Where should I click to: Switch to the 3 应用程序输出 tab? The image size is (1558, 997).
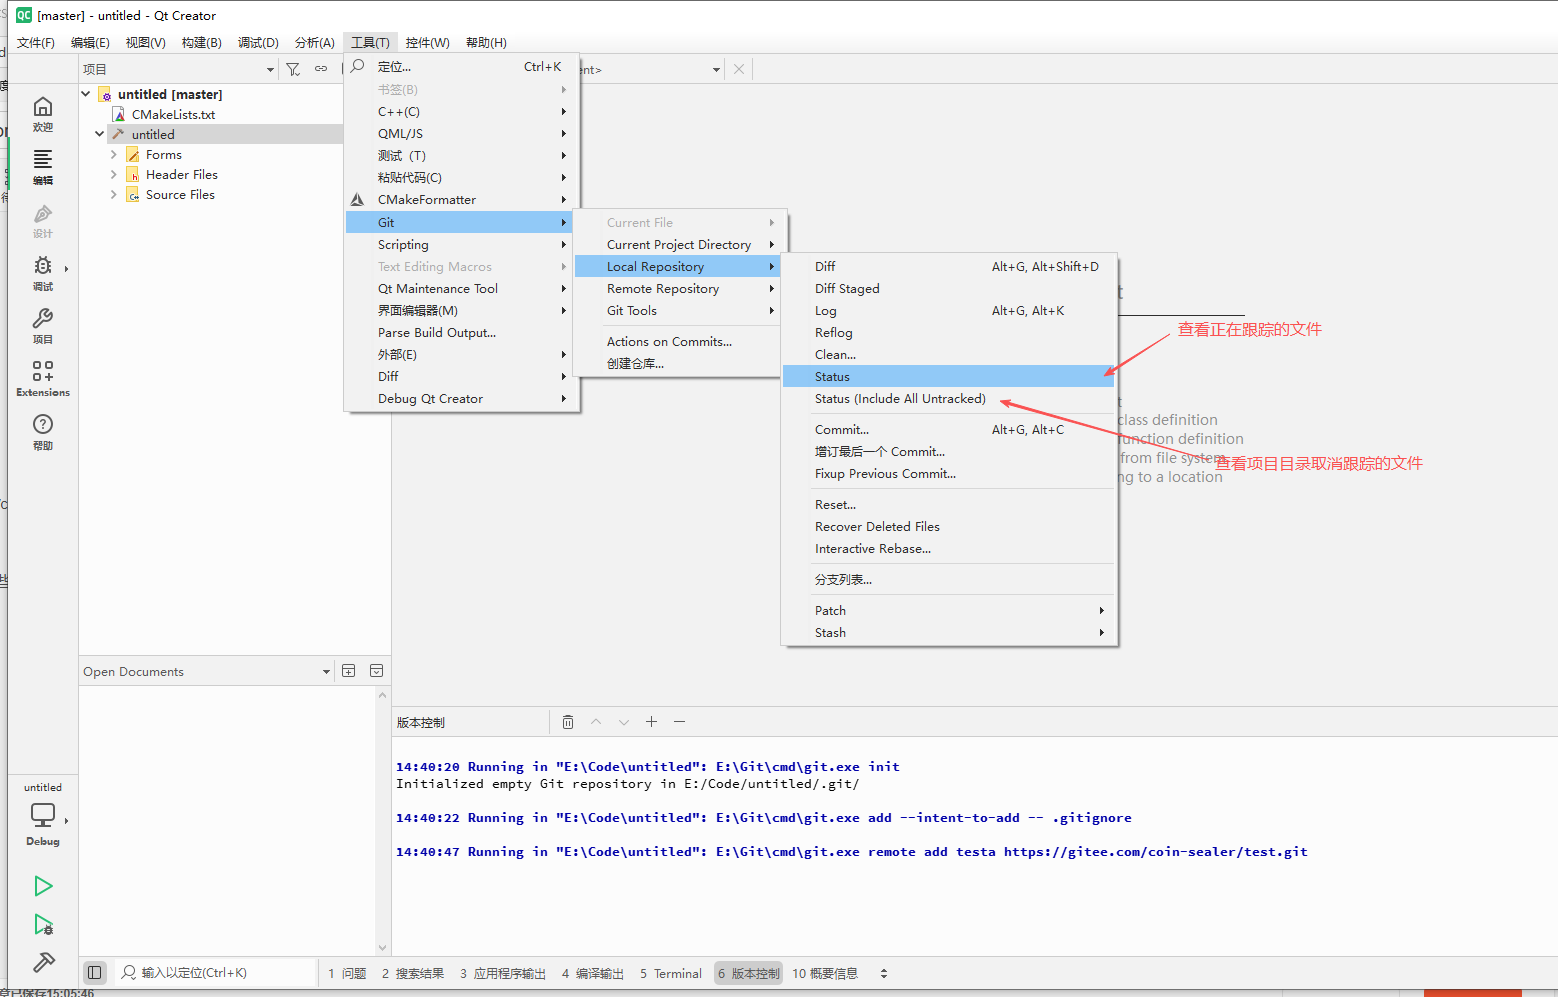503,973
